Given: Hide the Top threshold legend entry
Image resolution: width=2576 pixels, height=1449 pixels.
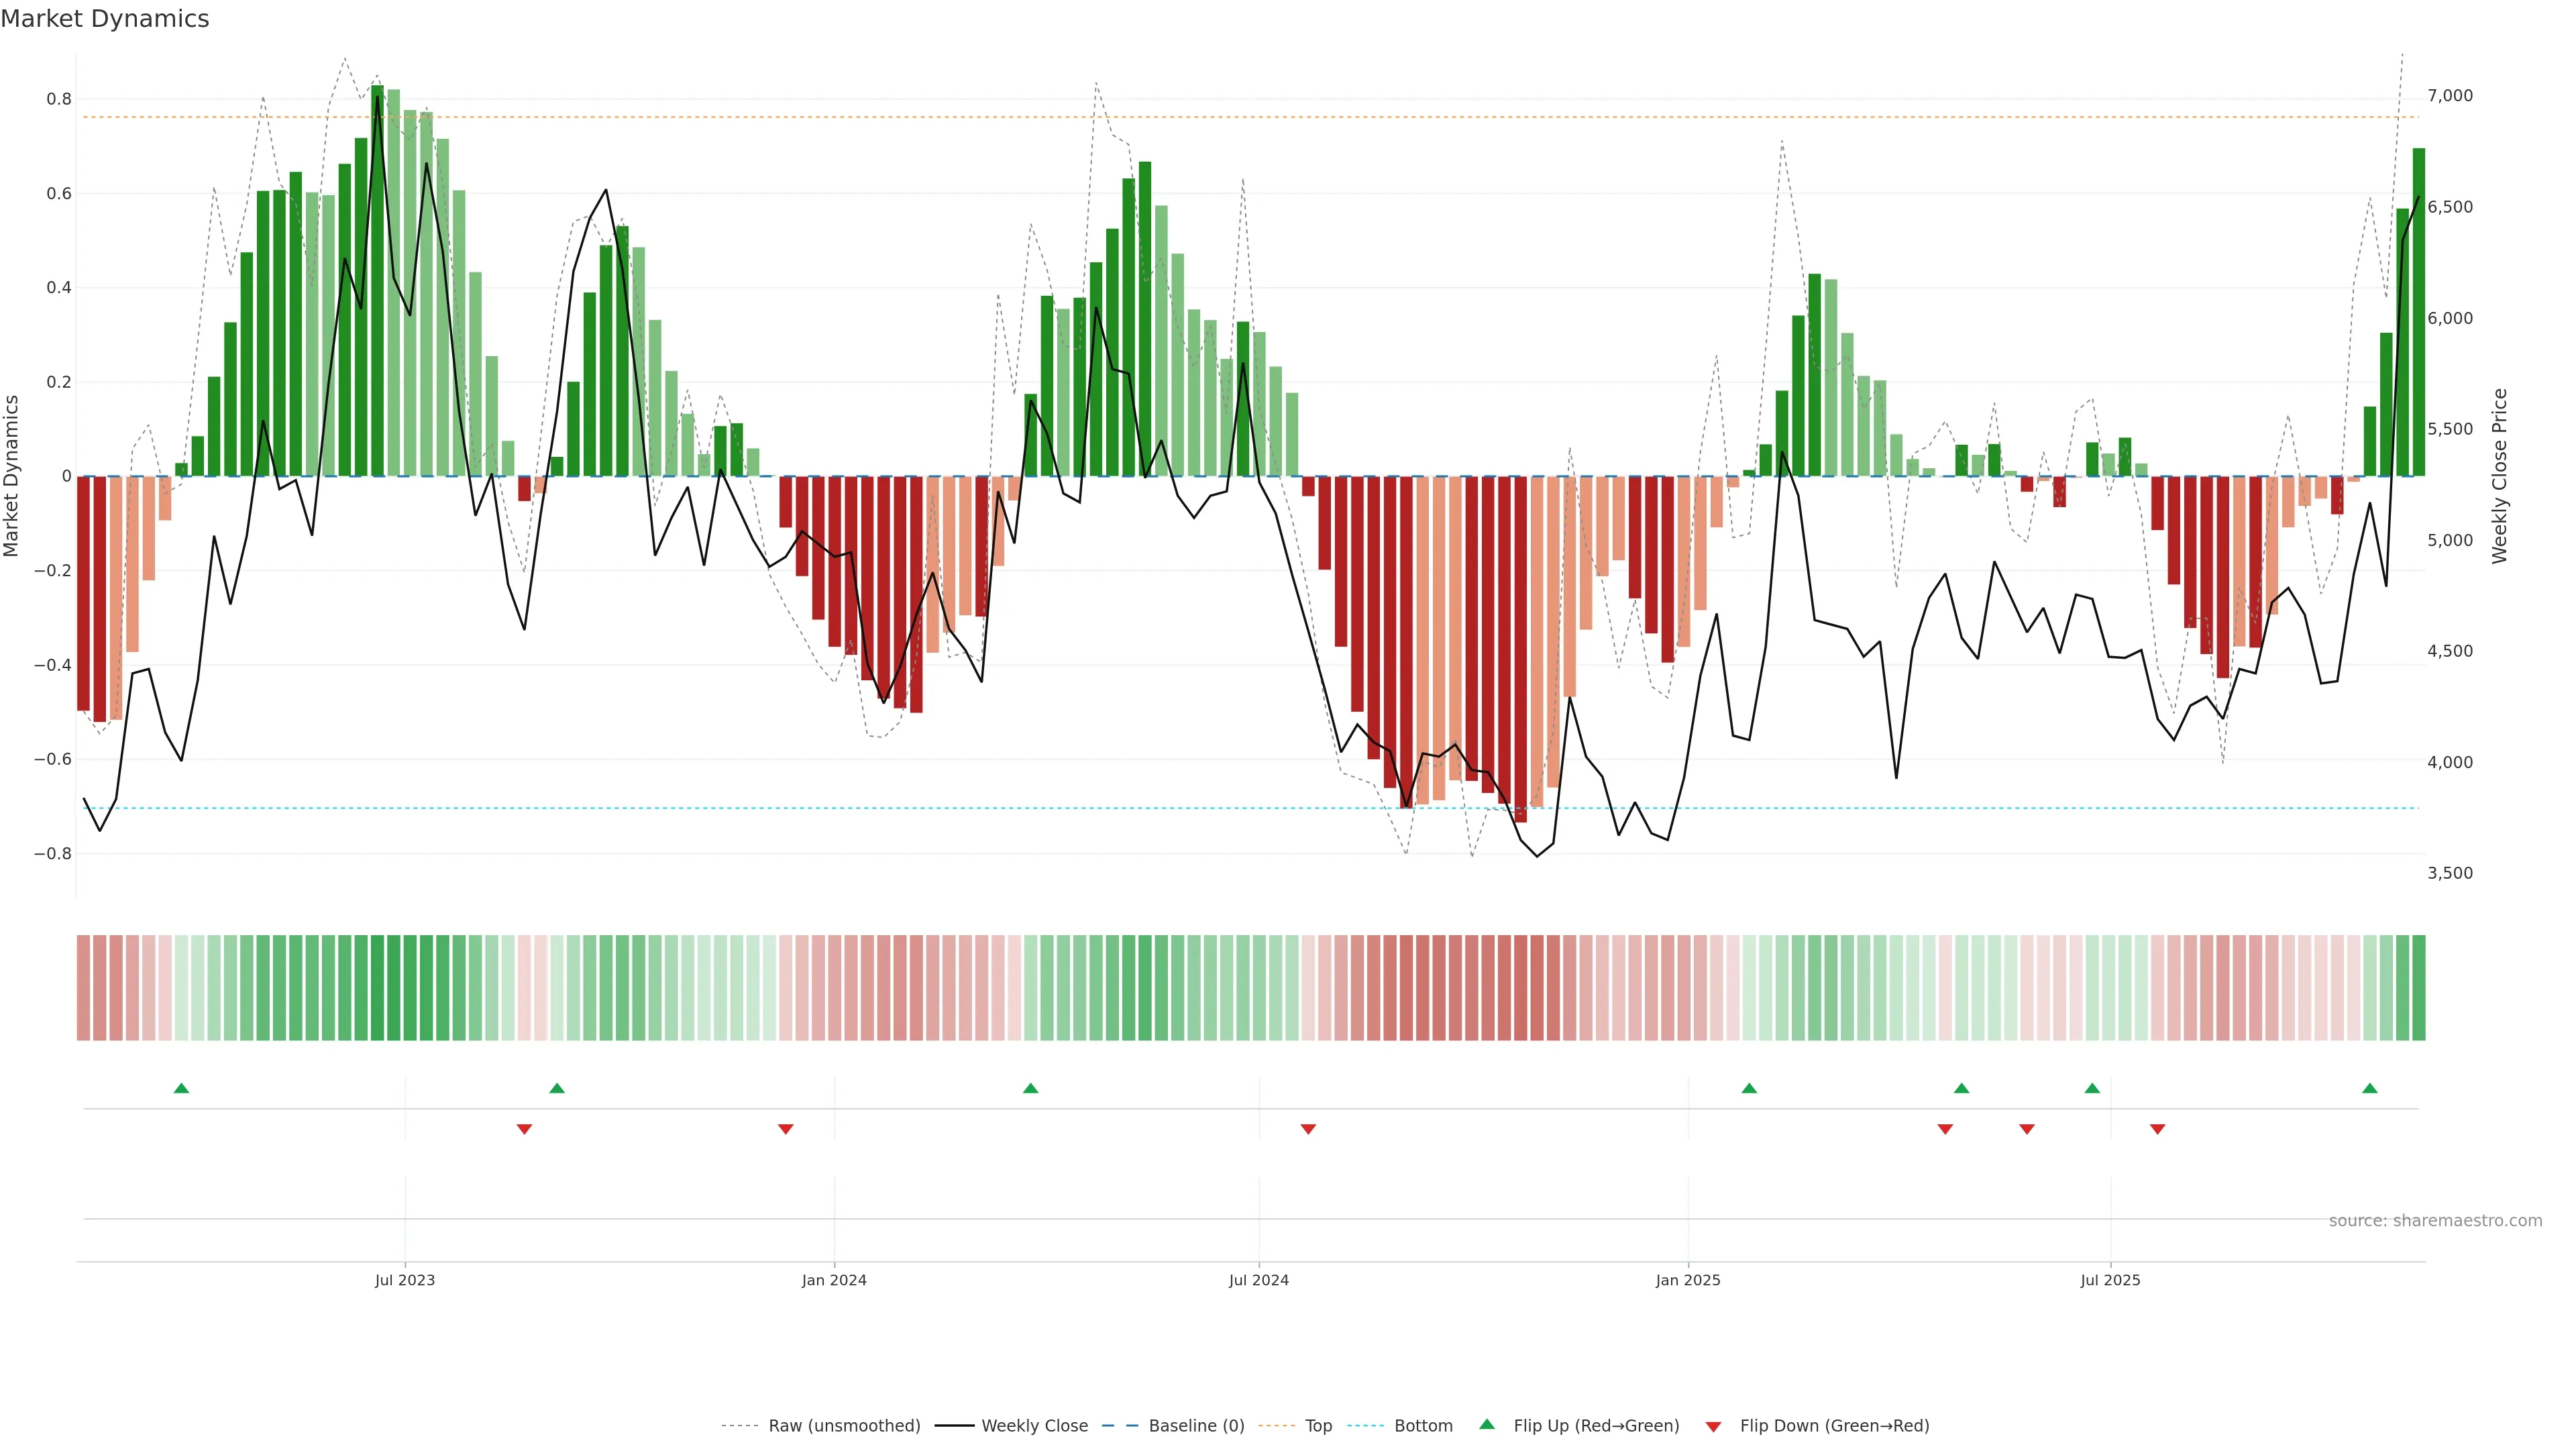Looking at the screenshot, I should 1318,1426.
